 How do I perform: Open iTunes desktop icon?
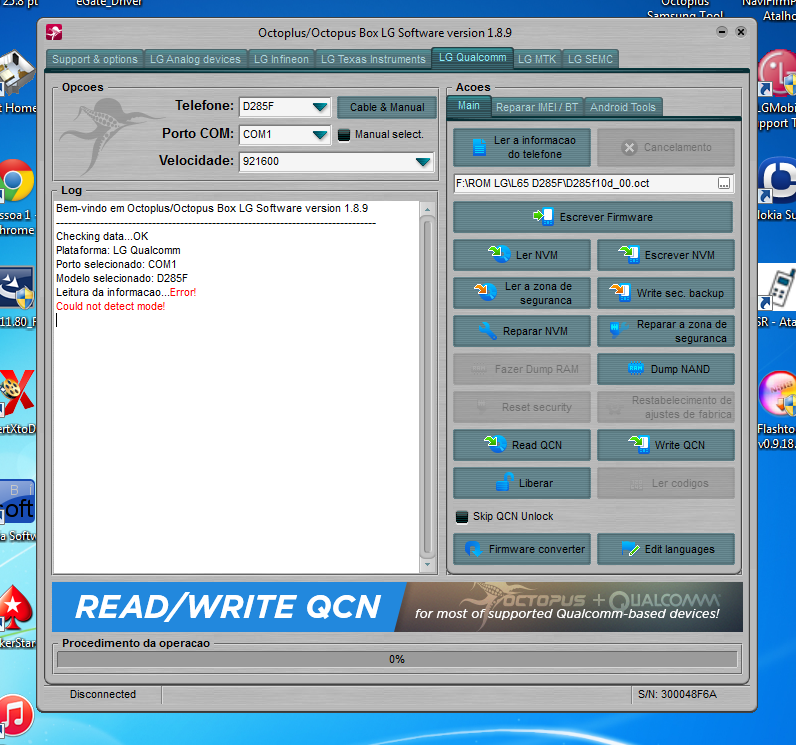(x=16, y=715)
